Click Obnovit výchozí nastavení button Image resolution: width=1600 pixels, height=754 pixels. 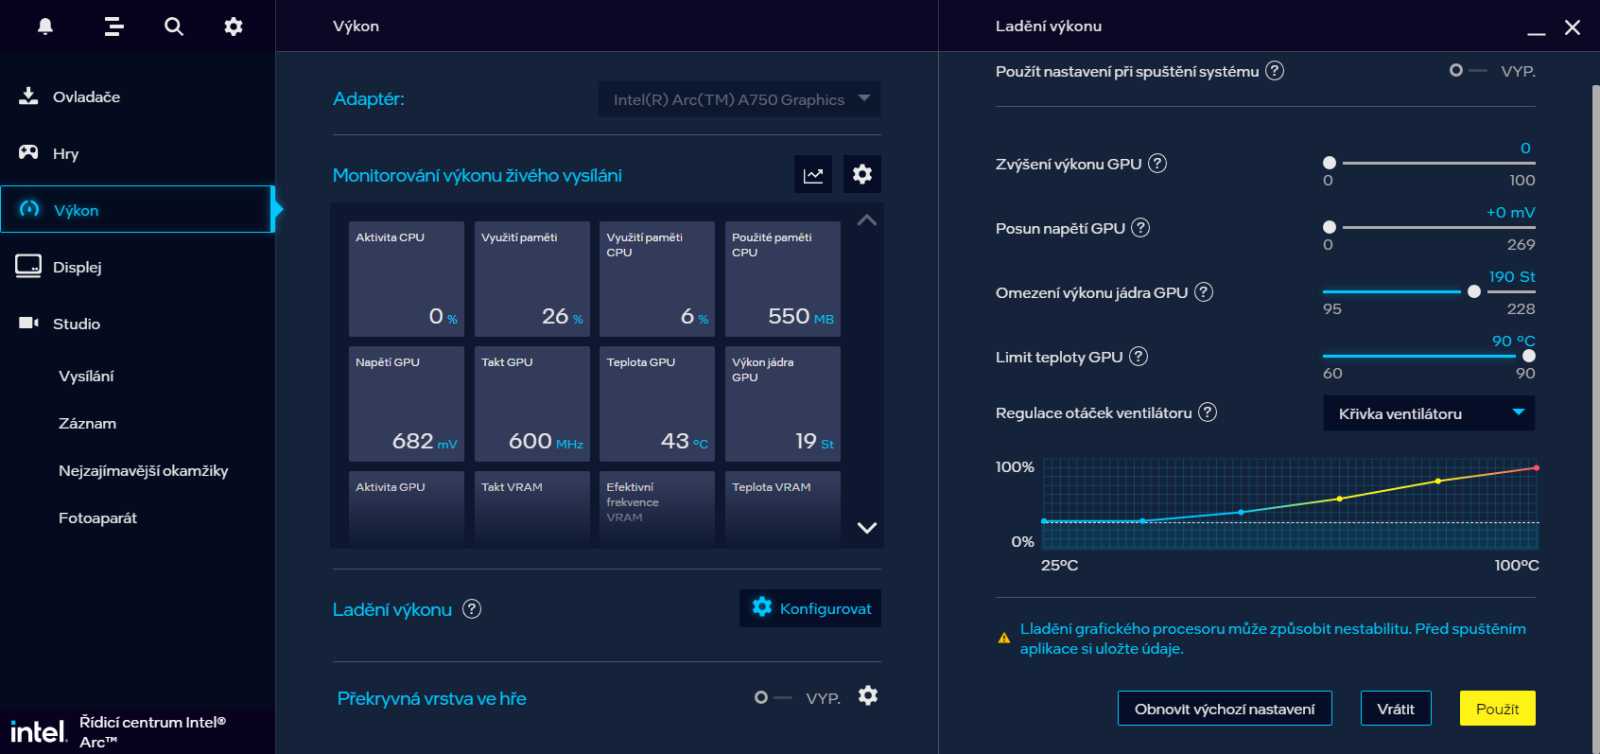click(1224, 709)
